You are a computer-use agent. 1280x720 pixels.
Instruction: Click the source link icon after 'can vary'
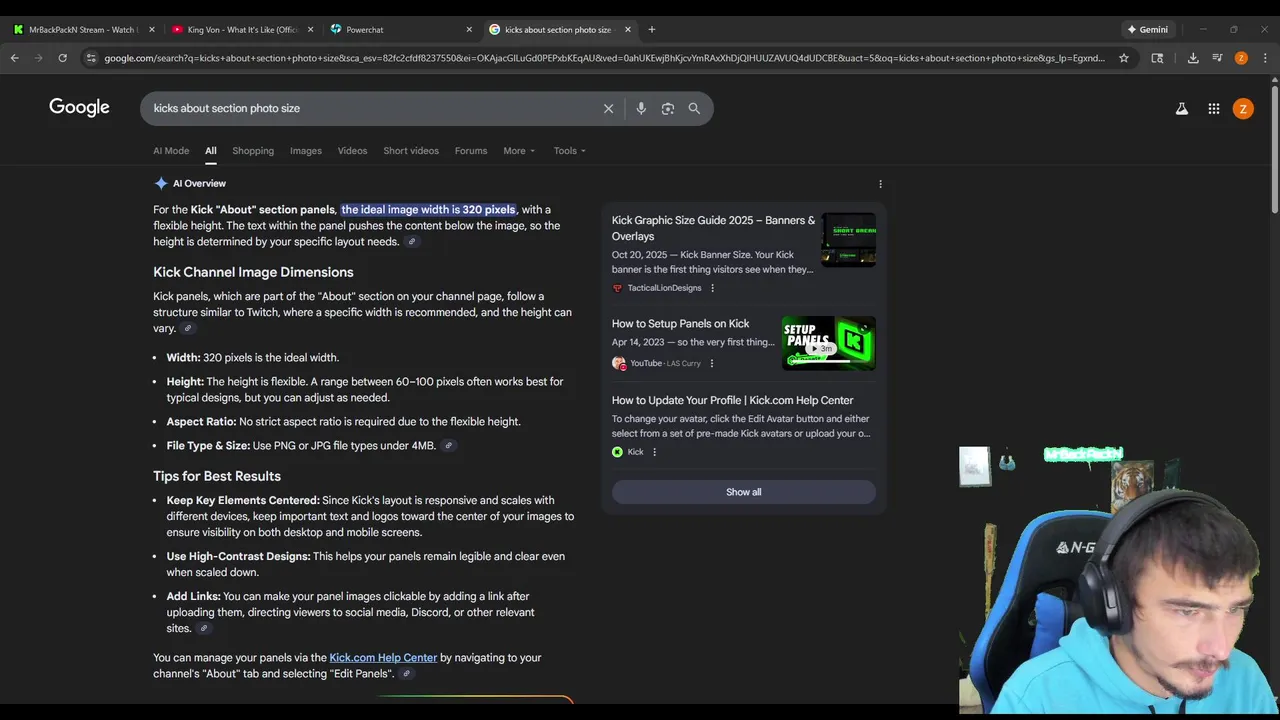(187, 328)
